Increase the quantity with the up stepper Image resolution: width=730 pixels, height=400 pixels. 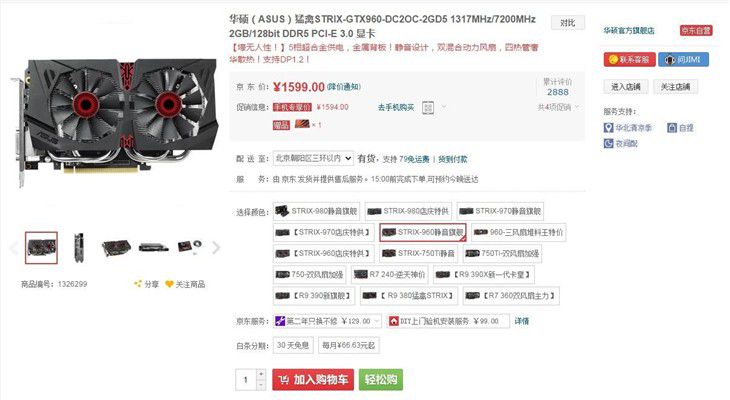(261, 374)
